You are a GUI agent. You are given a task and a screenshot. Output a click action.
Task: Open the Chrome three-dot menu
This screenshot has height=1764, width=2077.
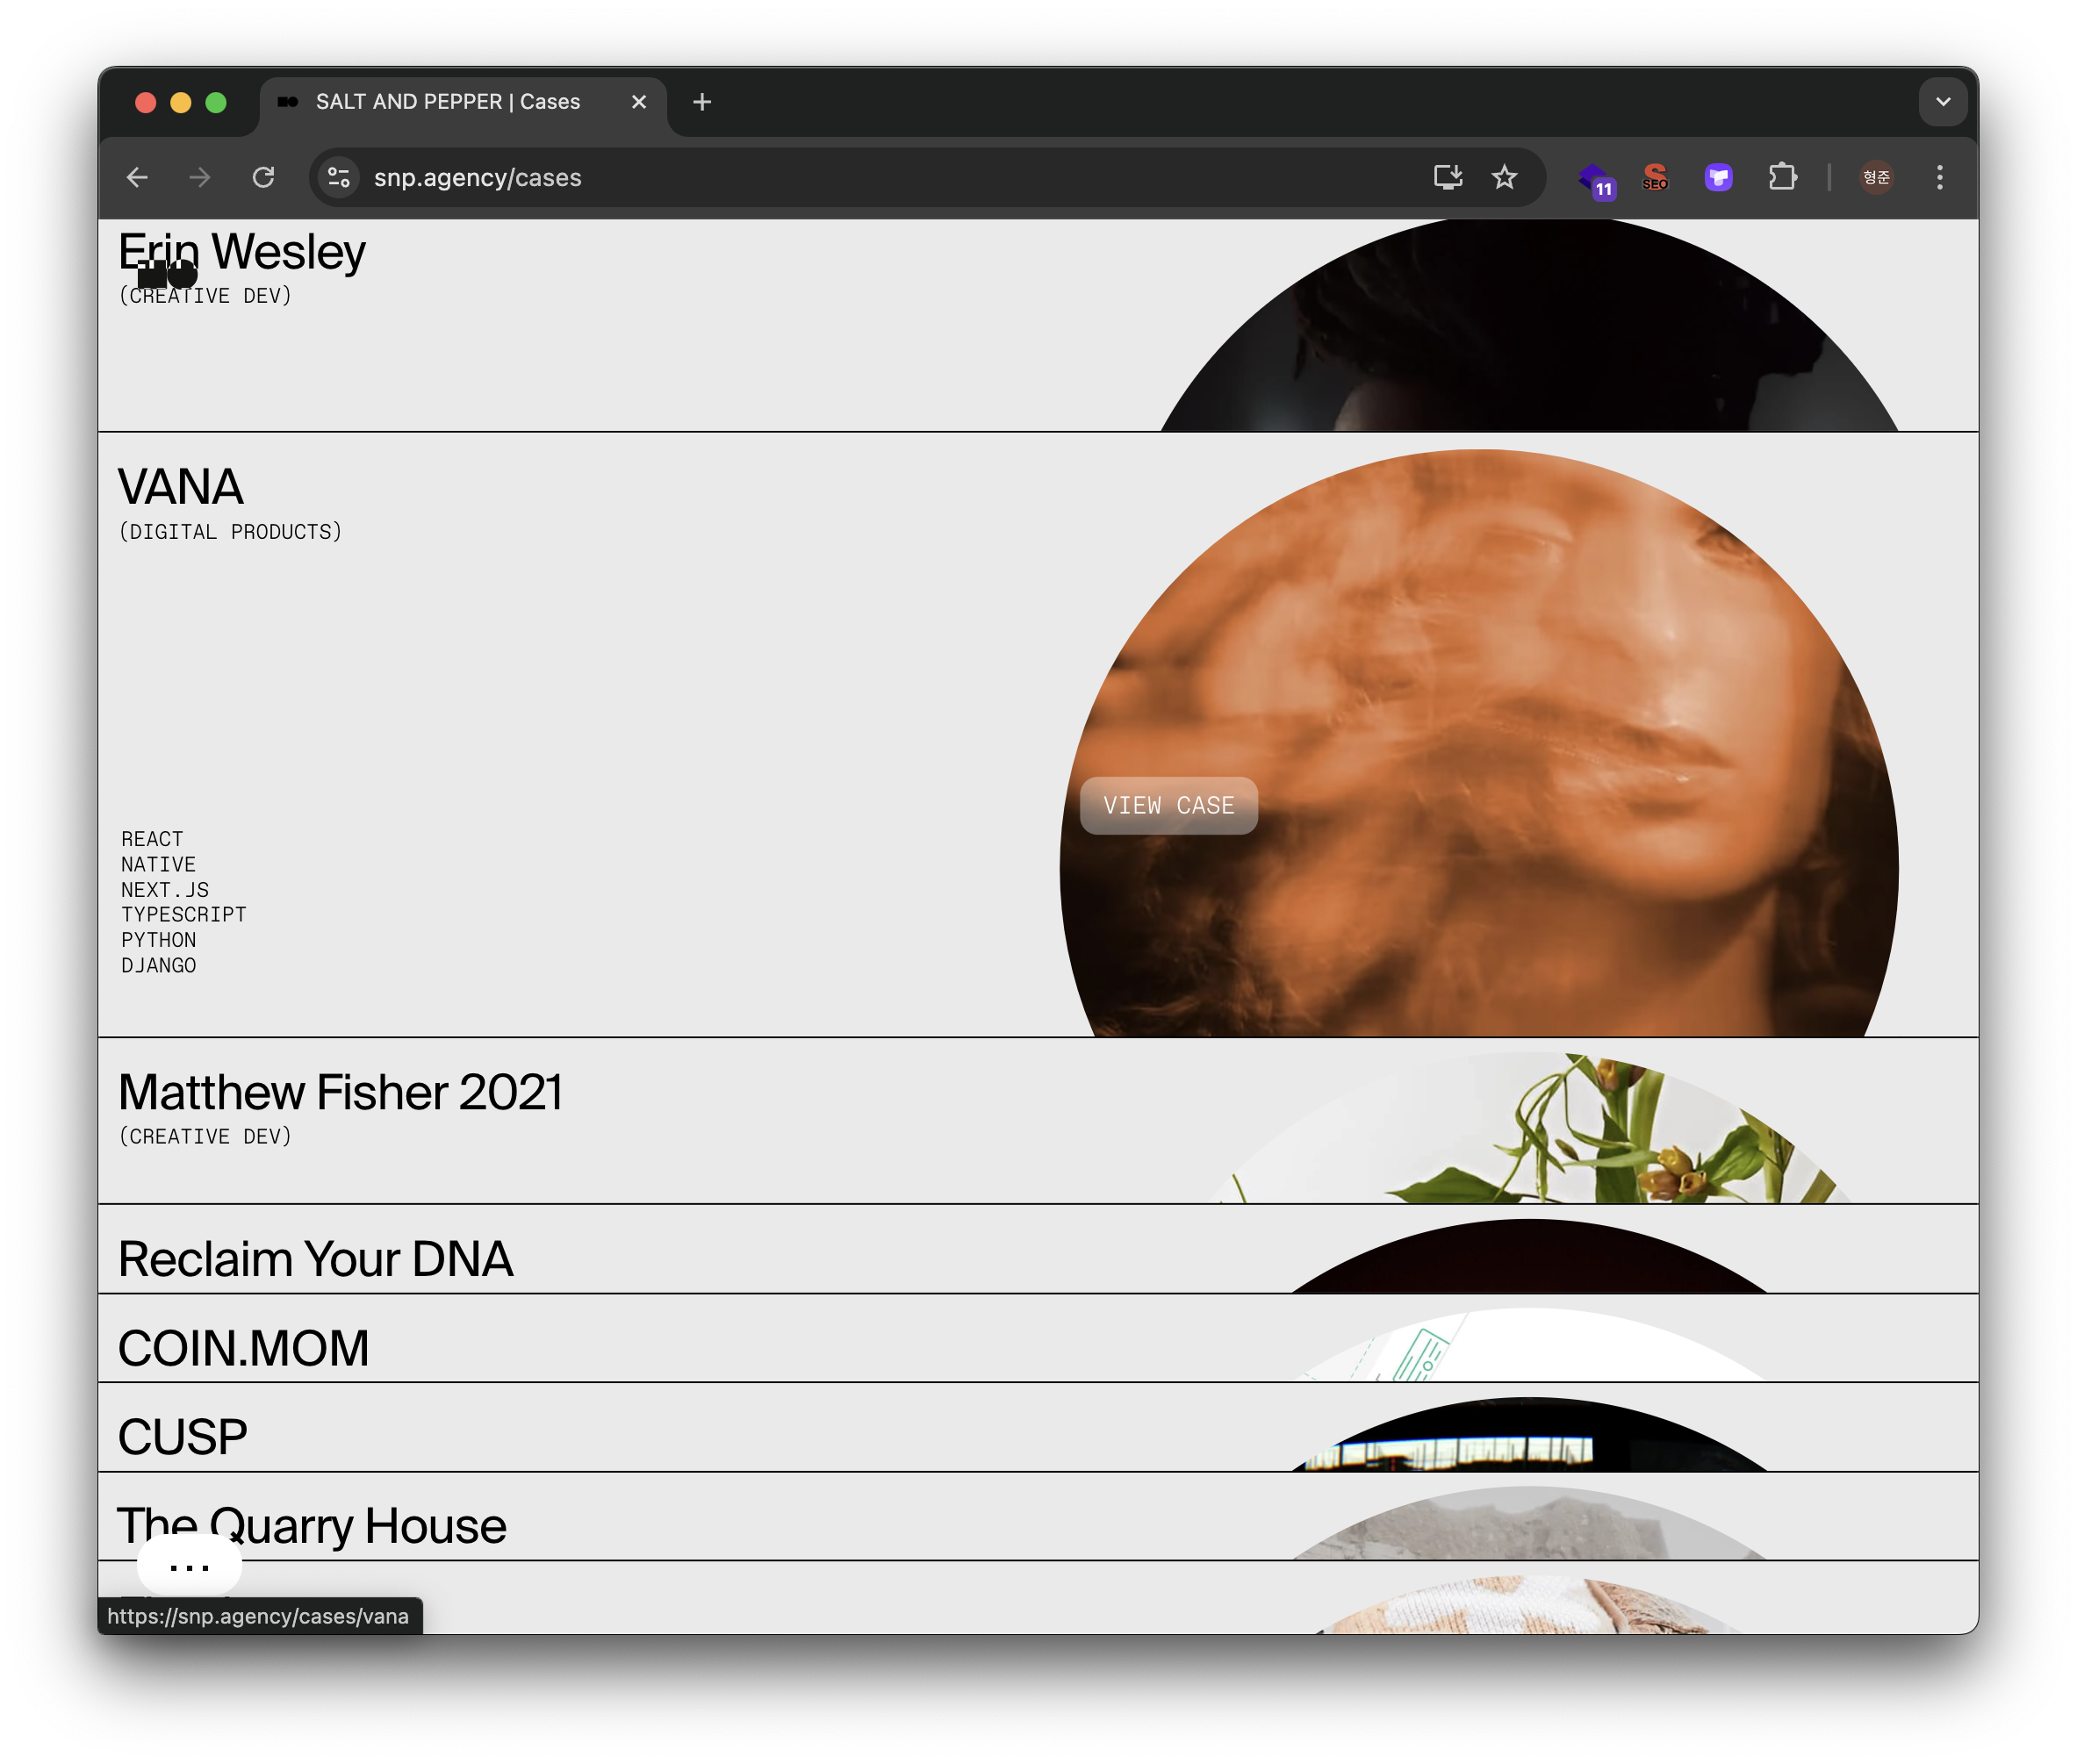pos(1939,177)
